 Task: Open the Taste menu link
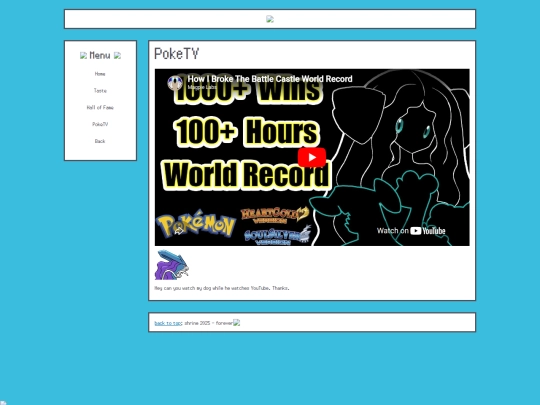100,91
